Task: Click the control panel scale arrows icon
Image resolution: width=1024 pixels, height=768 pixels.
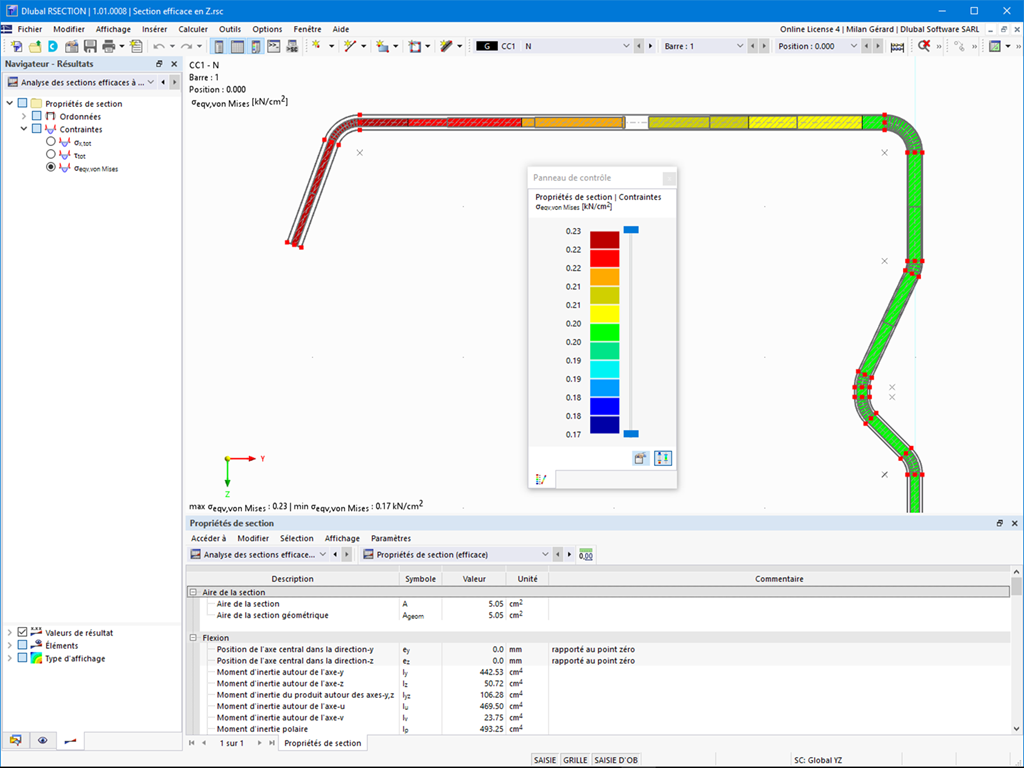Action: (663, 458)
